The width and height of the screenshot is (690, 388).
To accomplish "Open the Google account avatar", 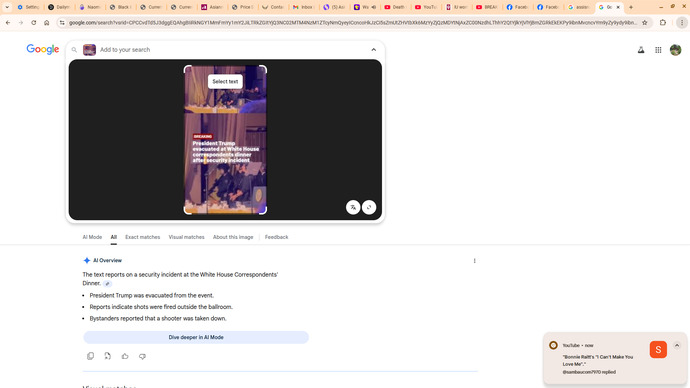I will (x=675, y=50).
